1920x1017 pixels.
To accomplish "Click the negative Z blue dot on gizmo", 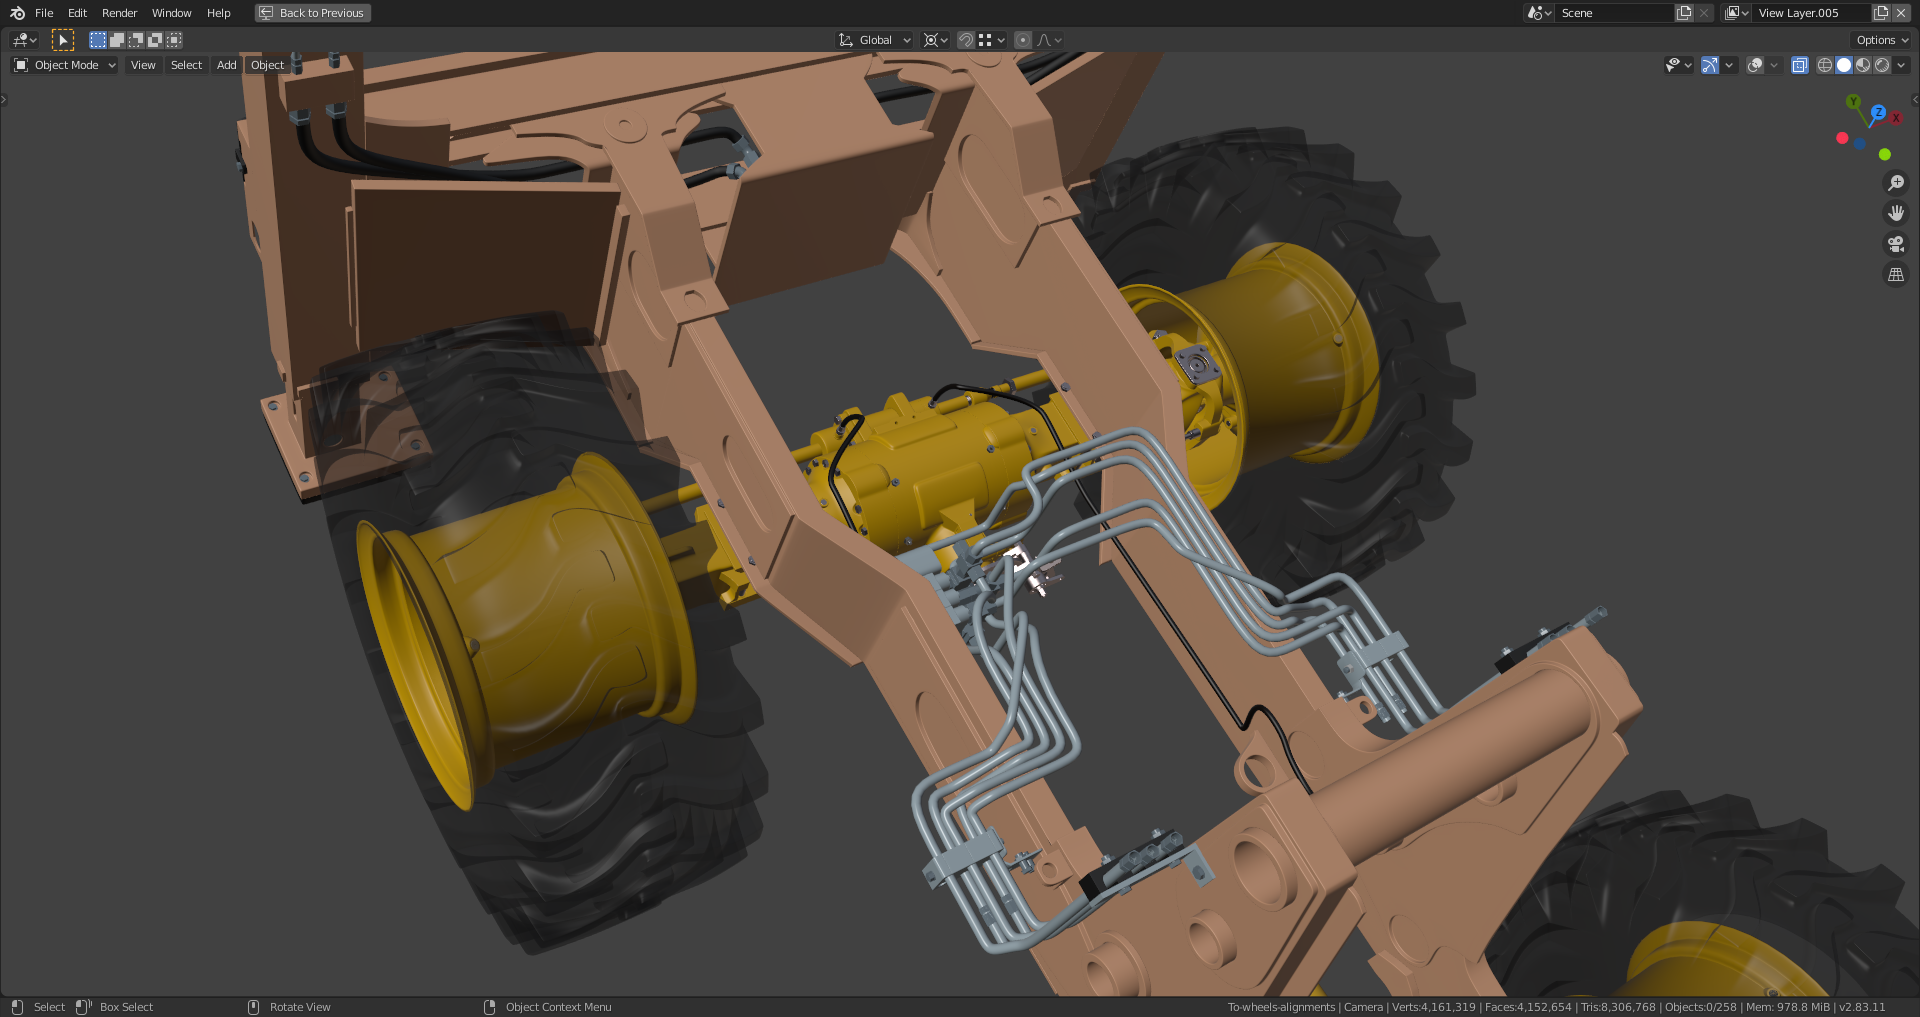I will [1859, 144].
